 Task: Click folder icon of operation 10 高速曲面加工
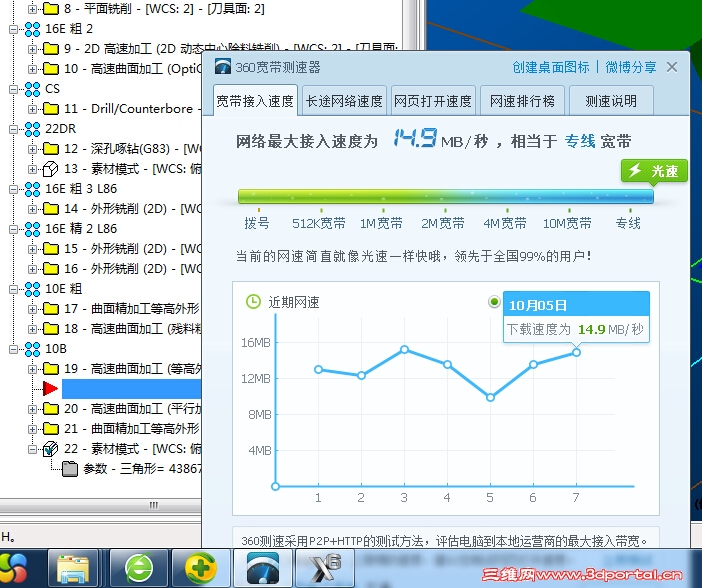coord(51,69)
